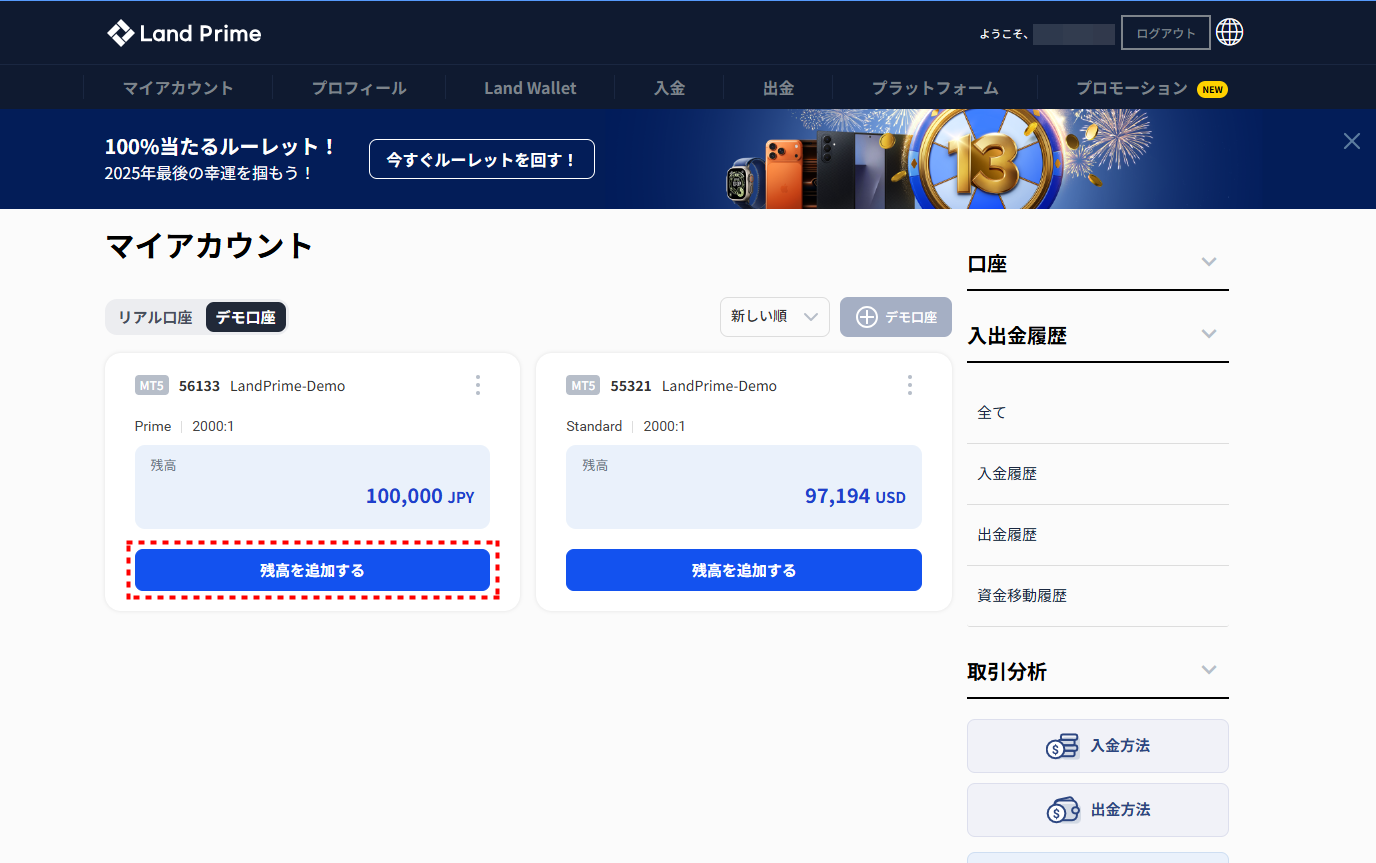This screenshot has height=863, width=1376.
Task: Click the 97,194 USD balance value
Action: (855, 496)
